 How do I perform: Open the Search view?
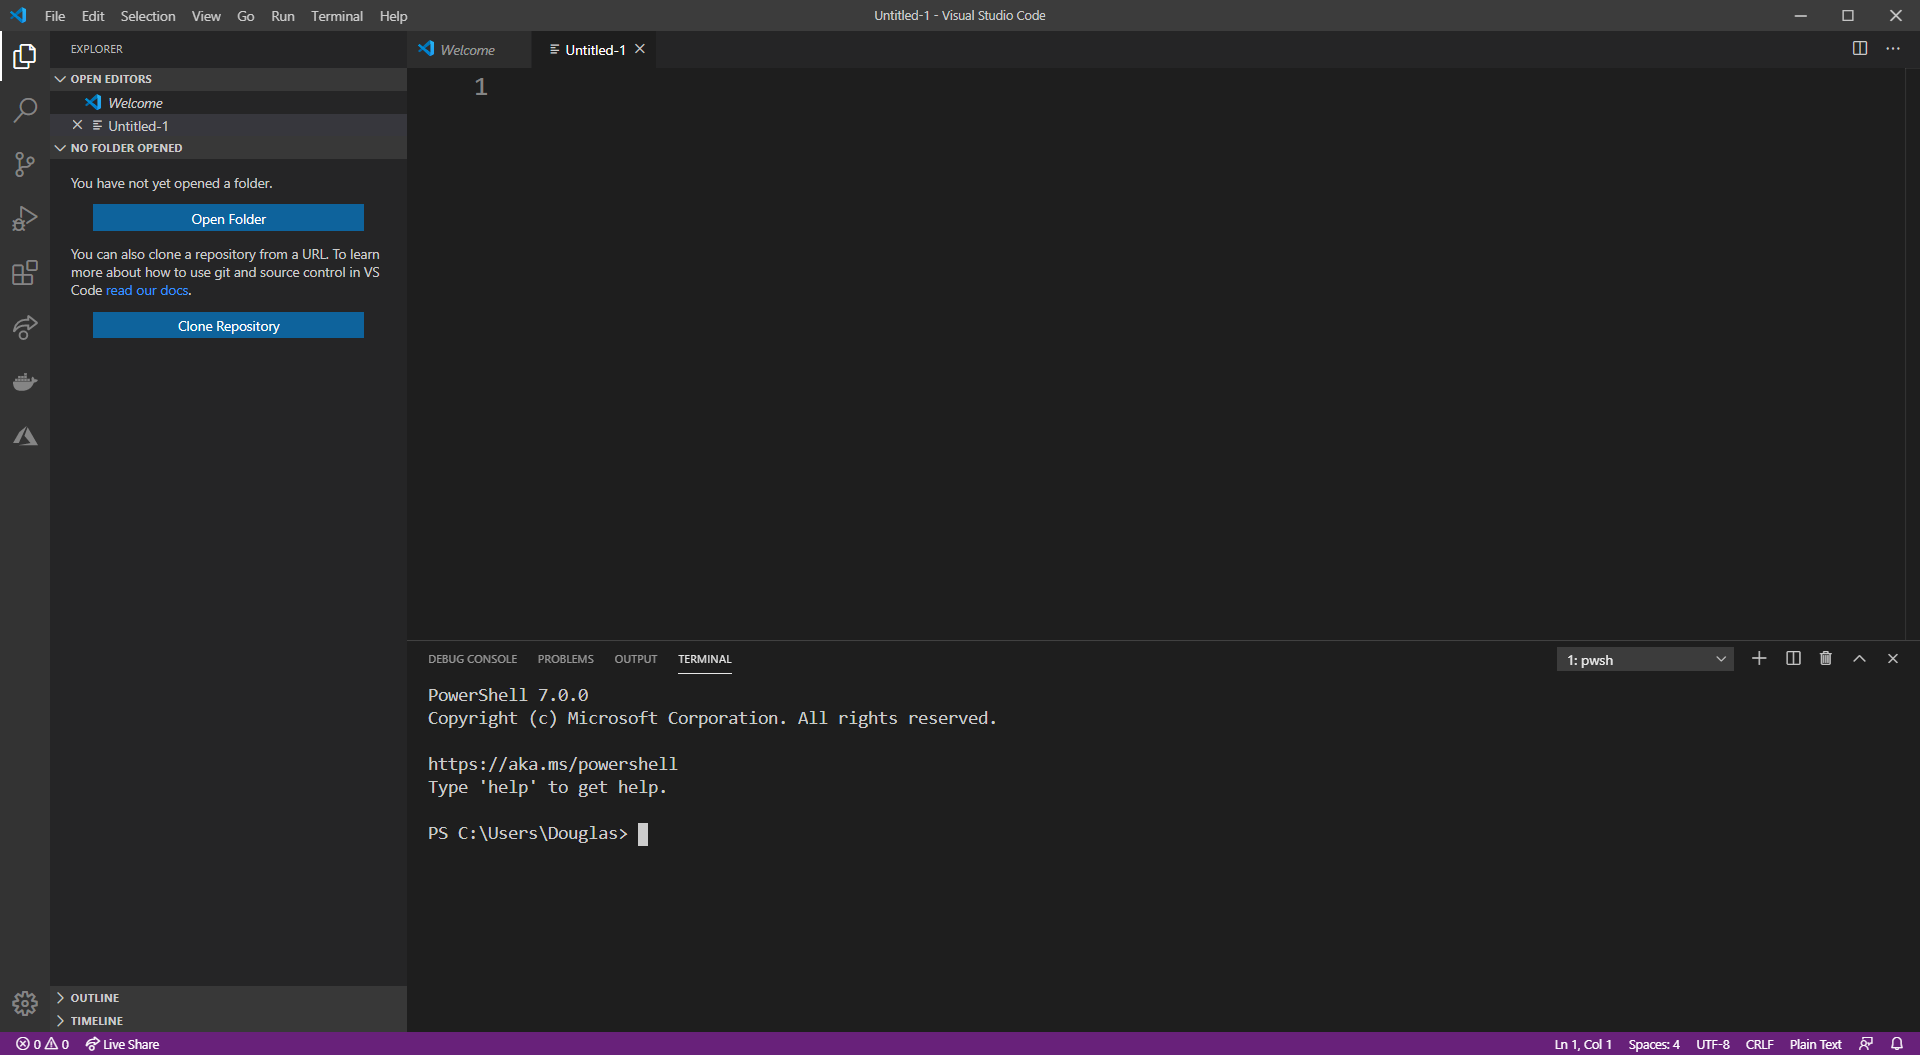pos(24,110)
